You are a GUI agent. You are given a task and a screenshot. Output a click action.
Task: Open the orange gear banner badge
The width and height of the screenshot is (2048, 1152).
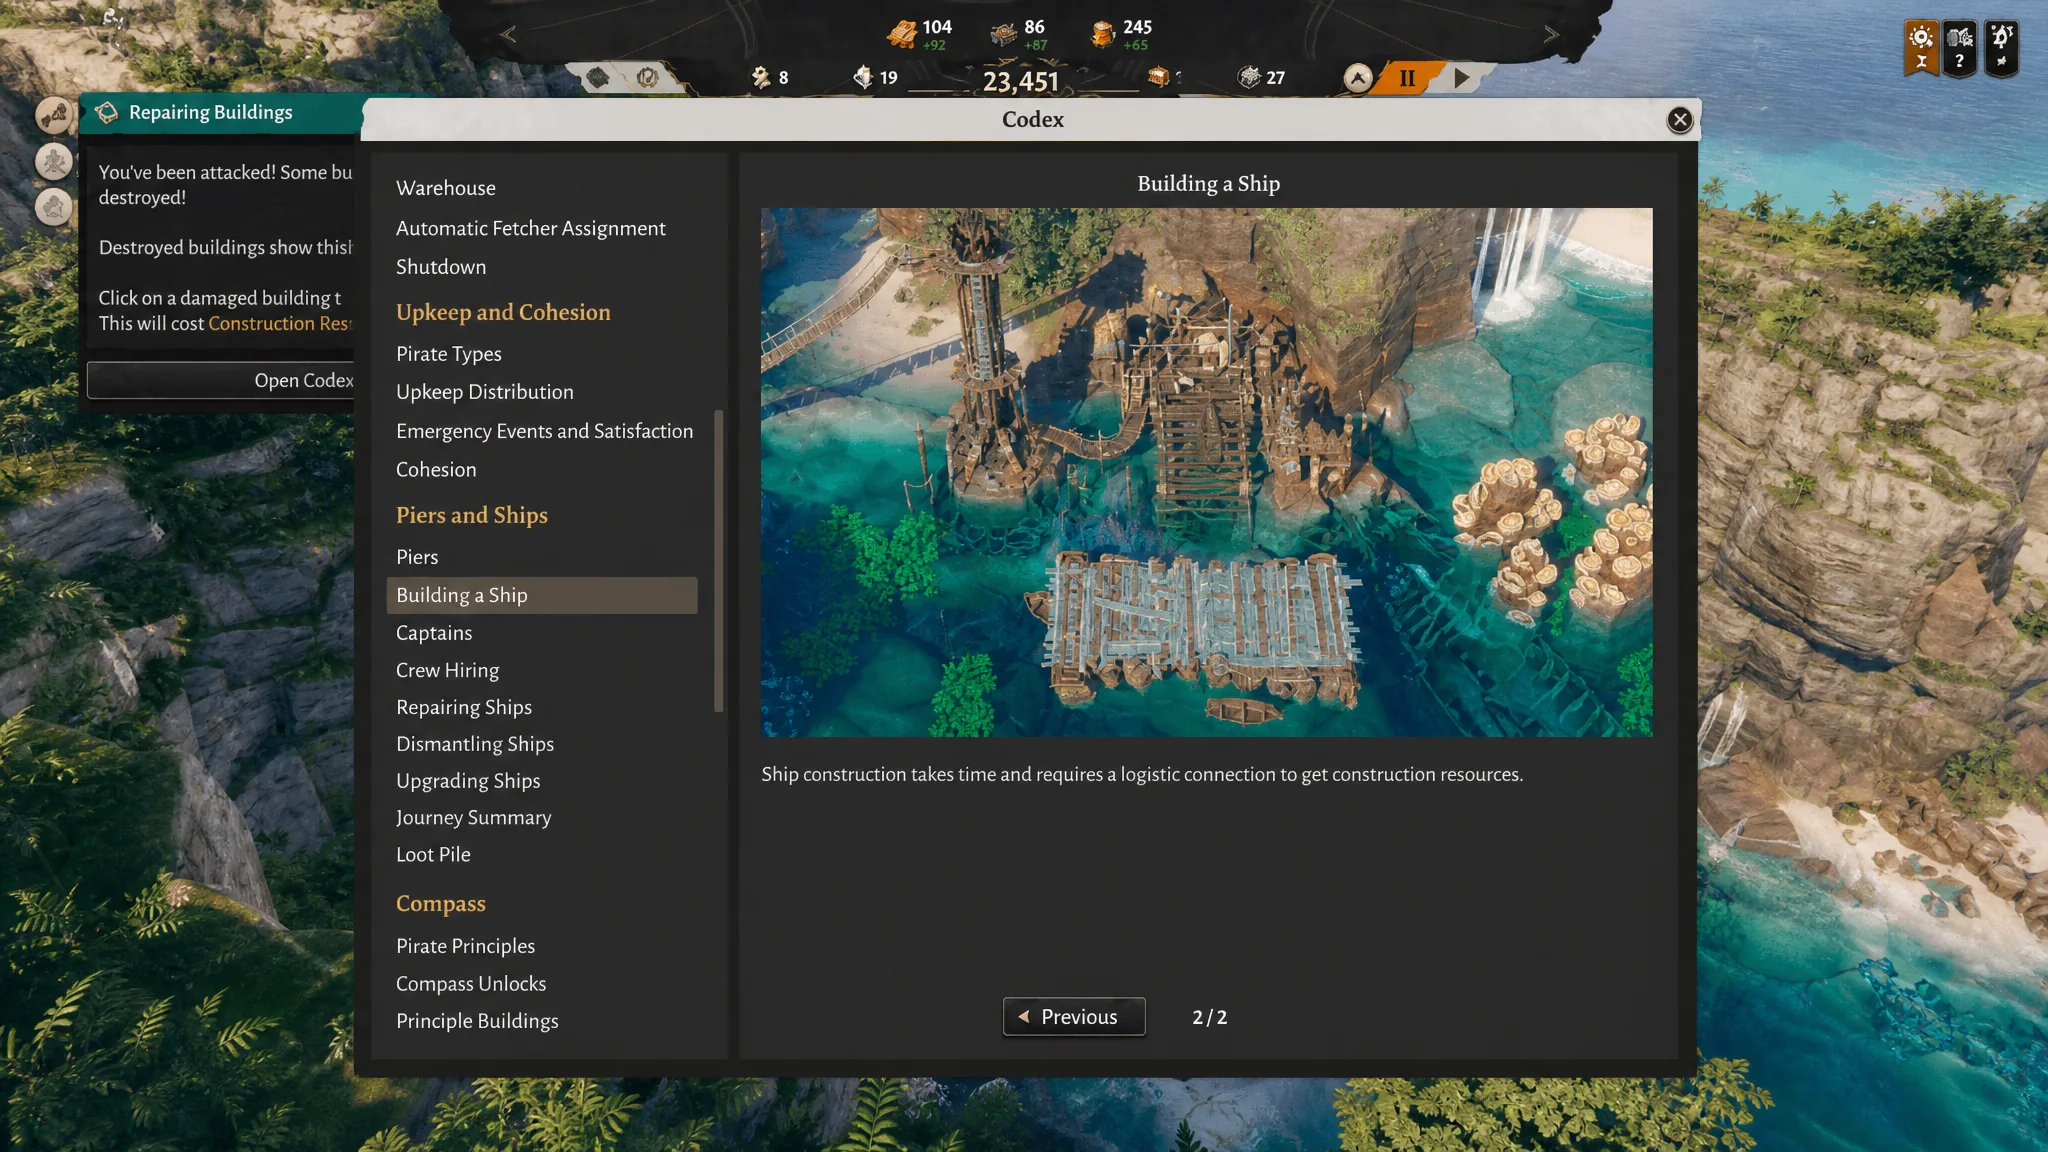pyautogui.click(x=1921, y=47)
